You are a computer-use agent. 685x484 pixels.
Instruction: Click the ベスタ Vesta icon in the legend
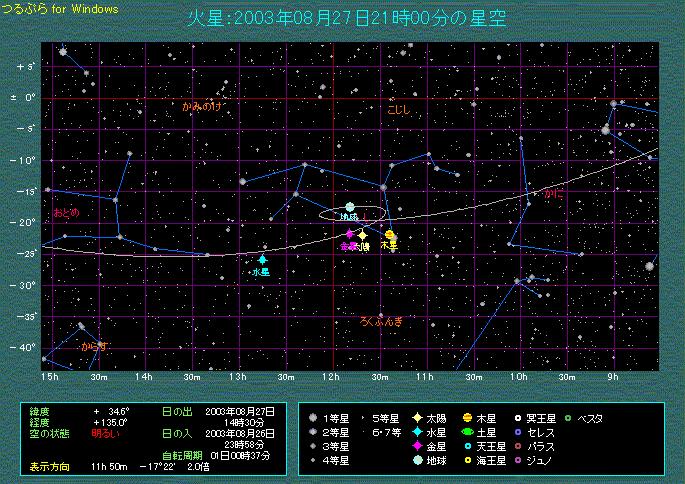point(568,418)
